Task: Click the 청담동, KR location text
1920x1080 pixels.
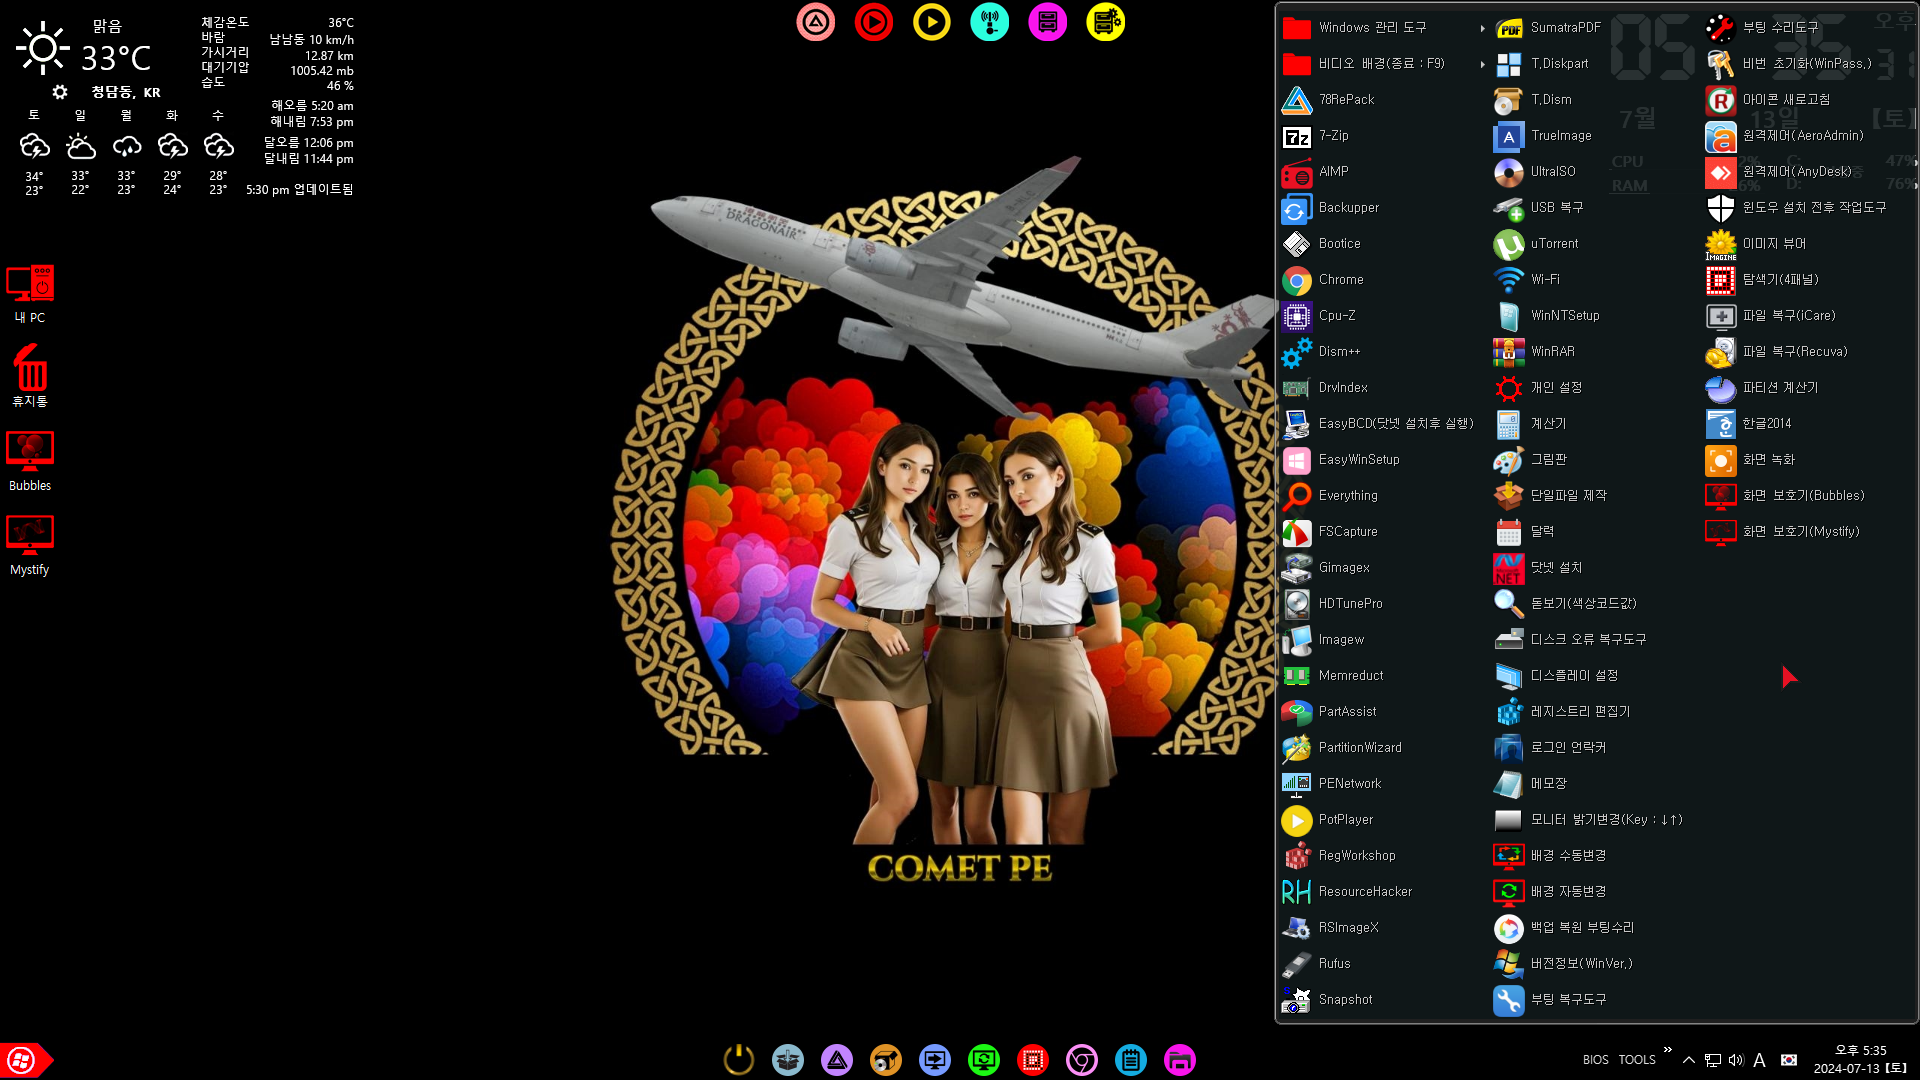Action: [126, 92]
